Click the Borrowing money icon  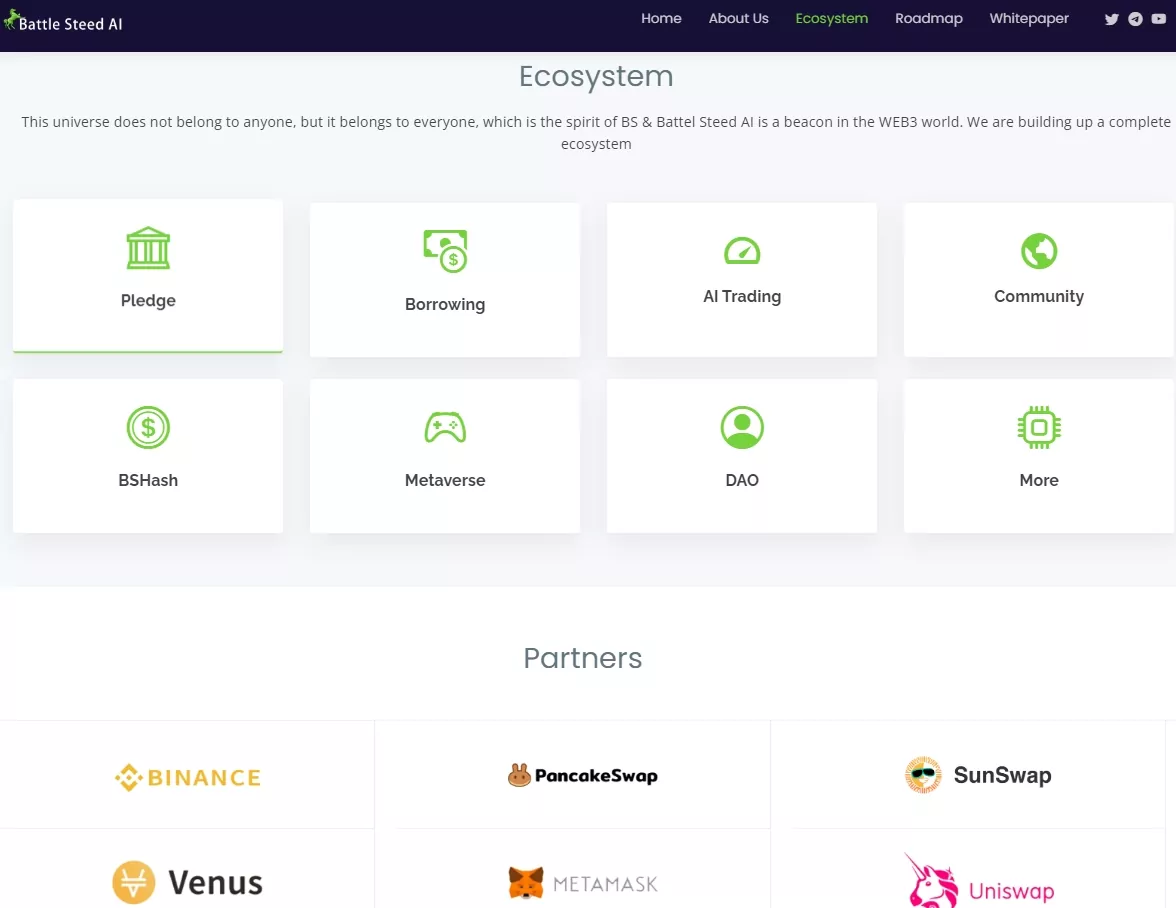[x=446, y=251]
